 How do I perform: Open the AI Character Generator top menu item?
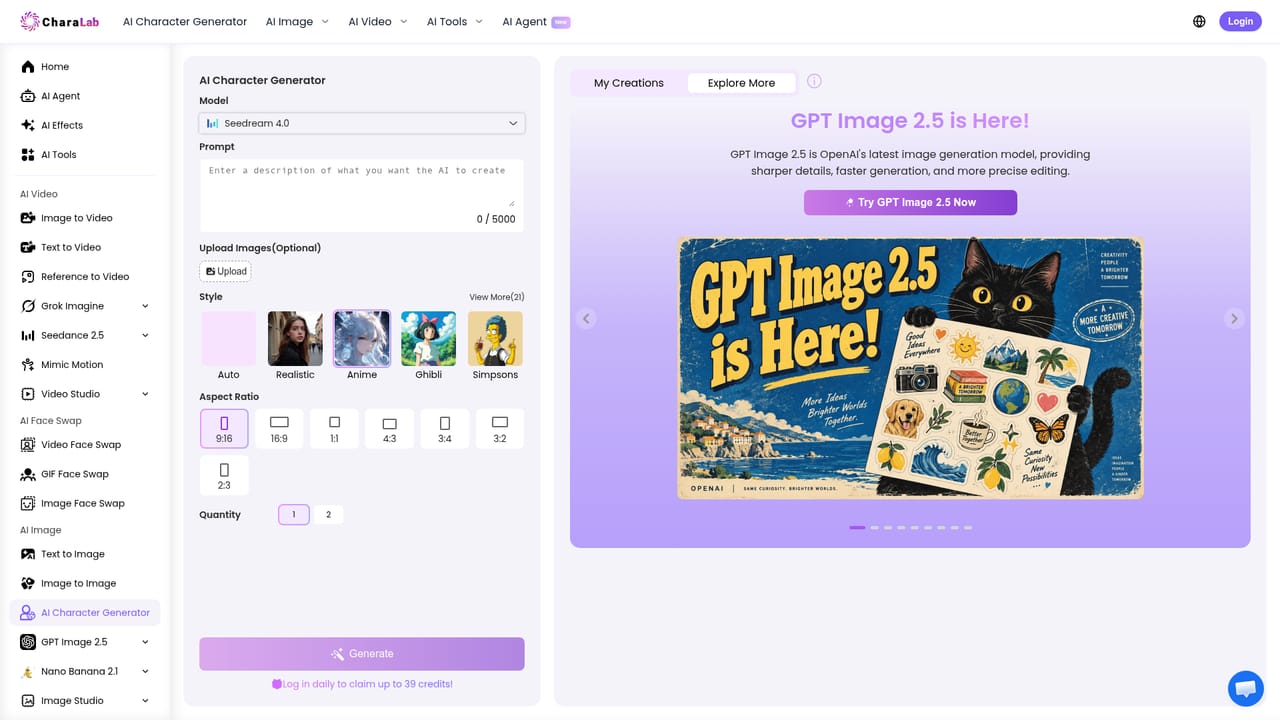tap(185, 21)
